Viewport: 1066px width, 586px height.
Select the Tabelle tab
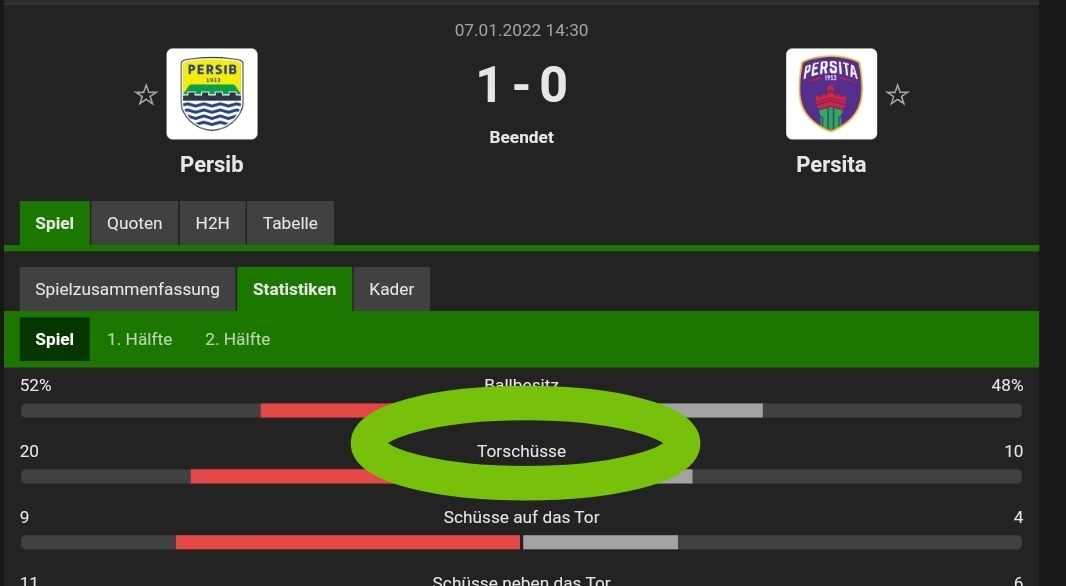point(290,223)
